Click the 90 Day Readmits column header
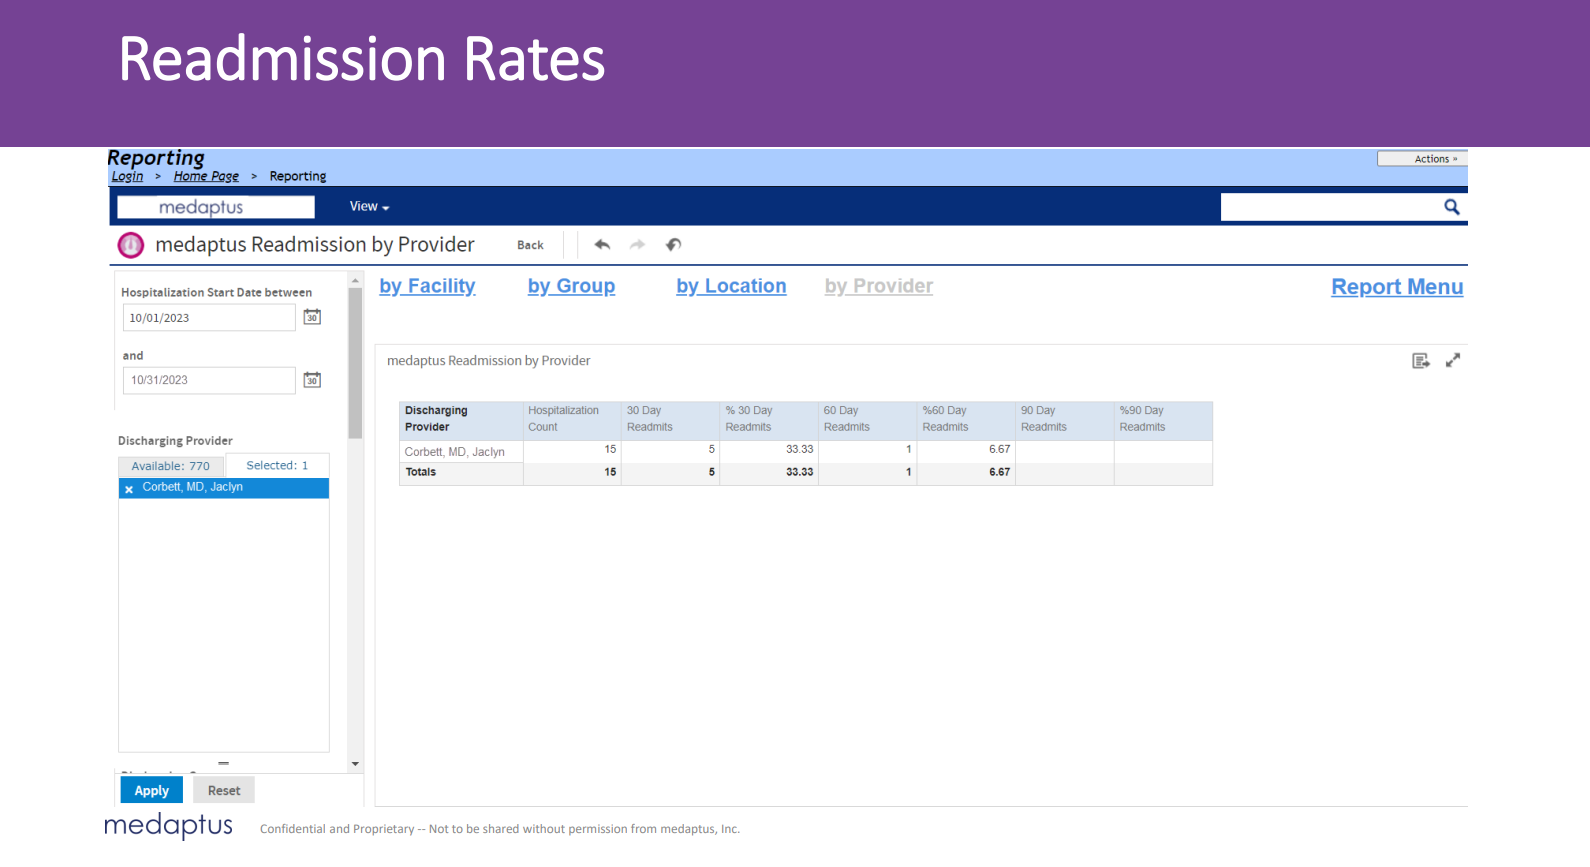The width and height of the screenshot is (1590, 867). pos(1064,419)
